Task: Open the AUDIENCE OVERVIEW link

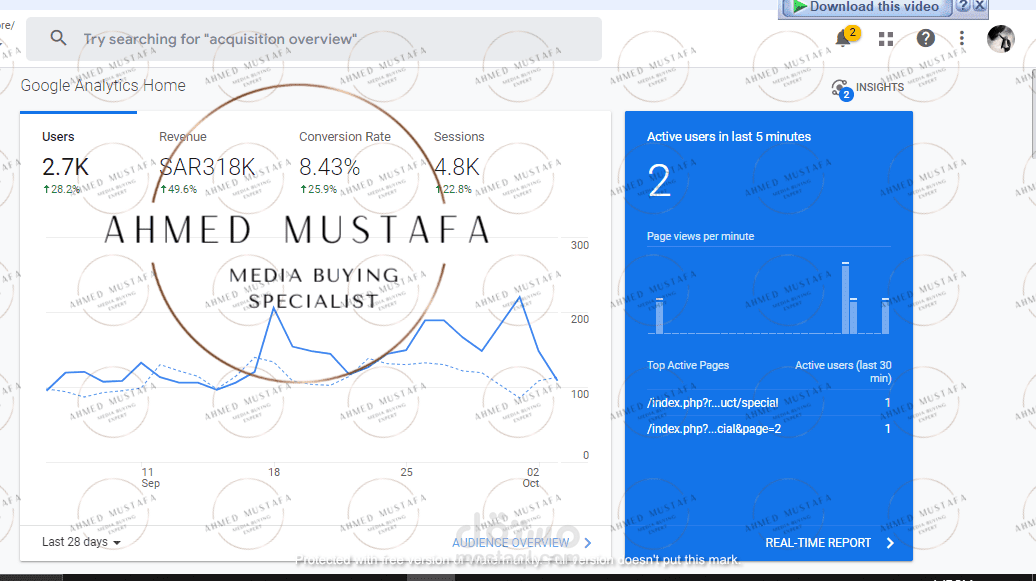Action: coord(510,543)
